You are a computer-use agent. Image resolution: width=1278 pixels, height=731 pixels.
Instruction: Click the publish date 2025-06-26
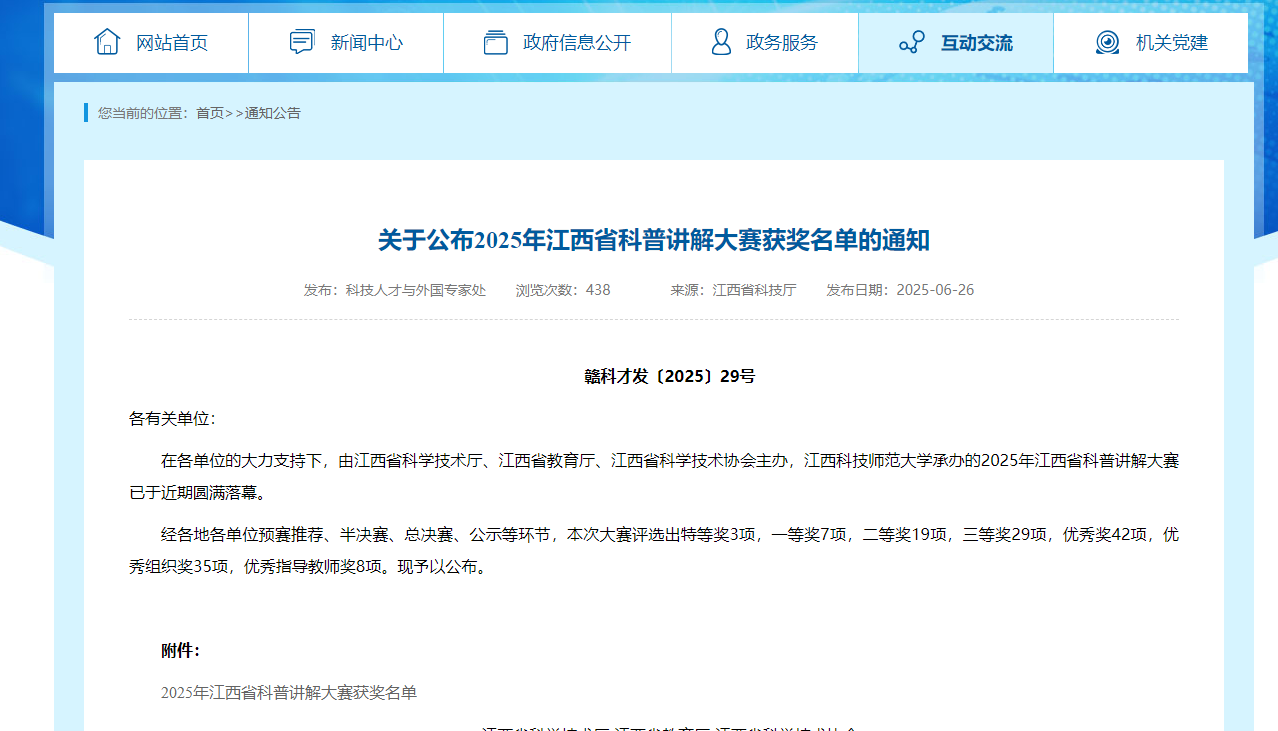[934, 290]
